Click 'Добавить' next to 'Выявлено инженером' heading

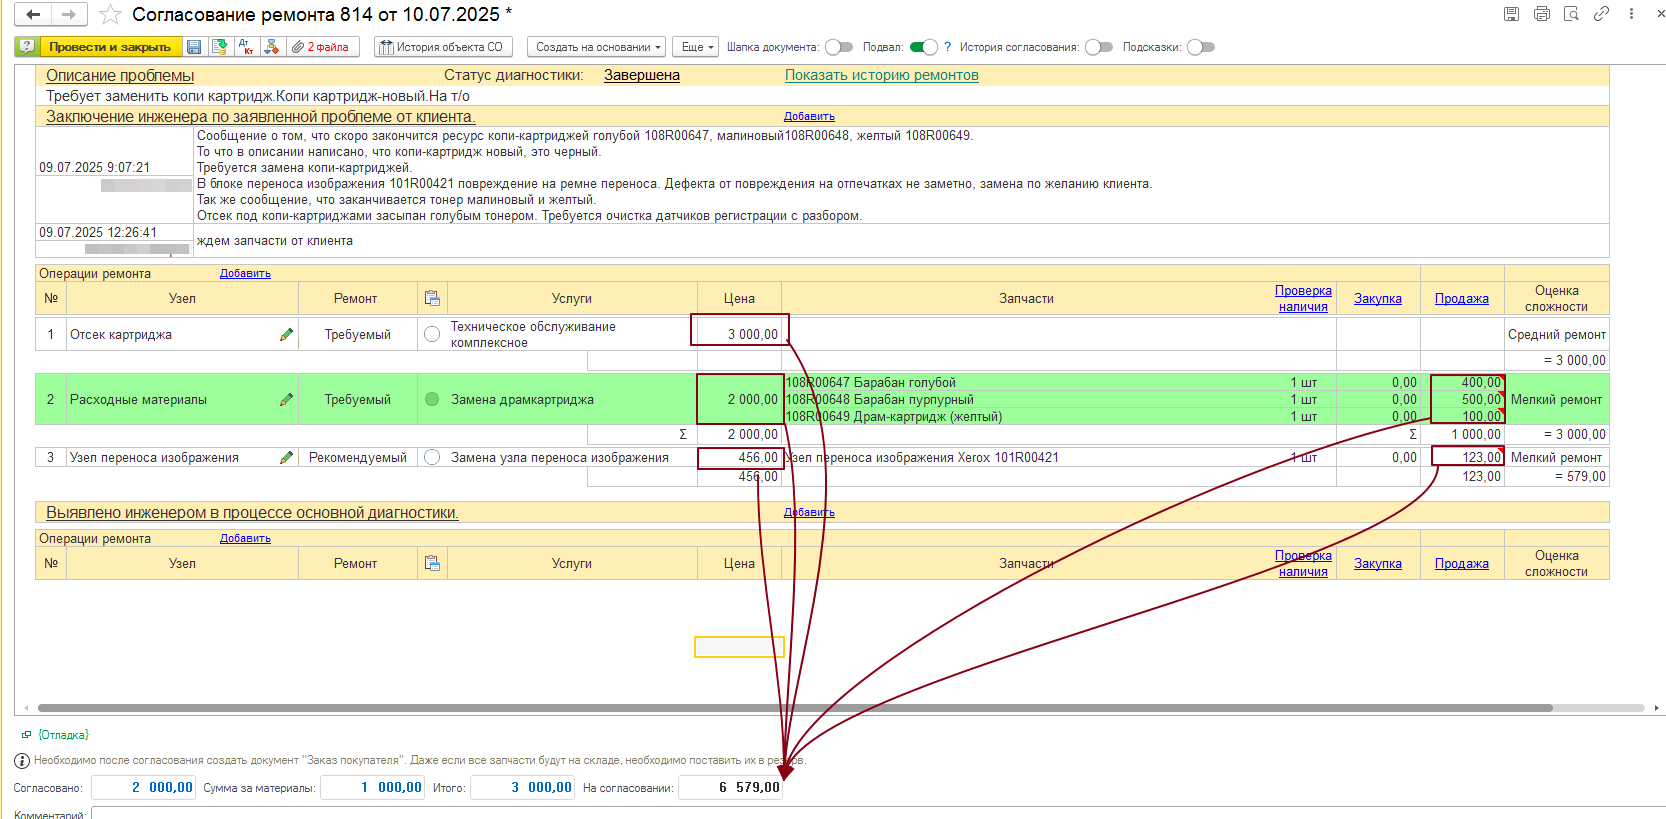[x=809, y=512]
